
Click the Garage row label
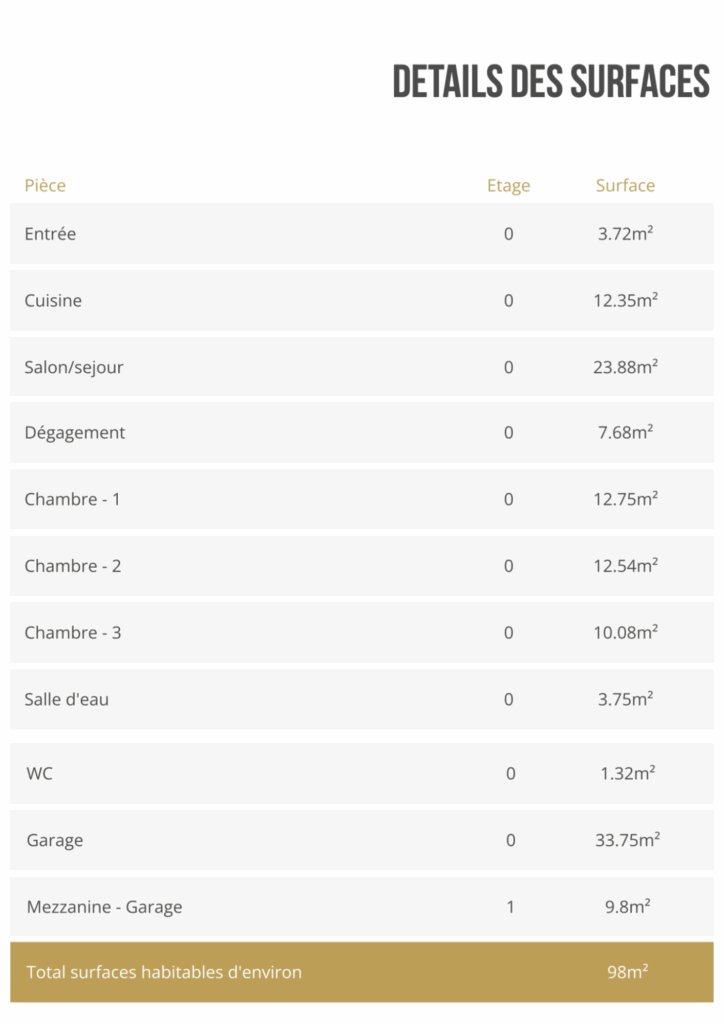(x=55, y=840)
